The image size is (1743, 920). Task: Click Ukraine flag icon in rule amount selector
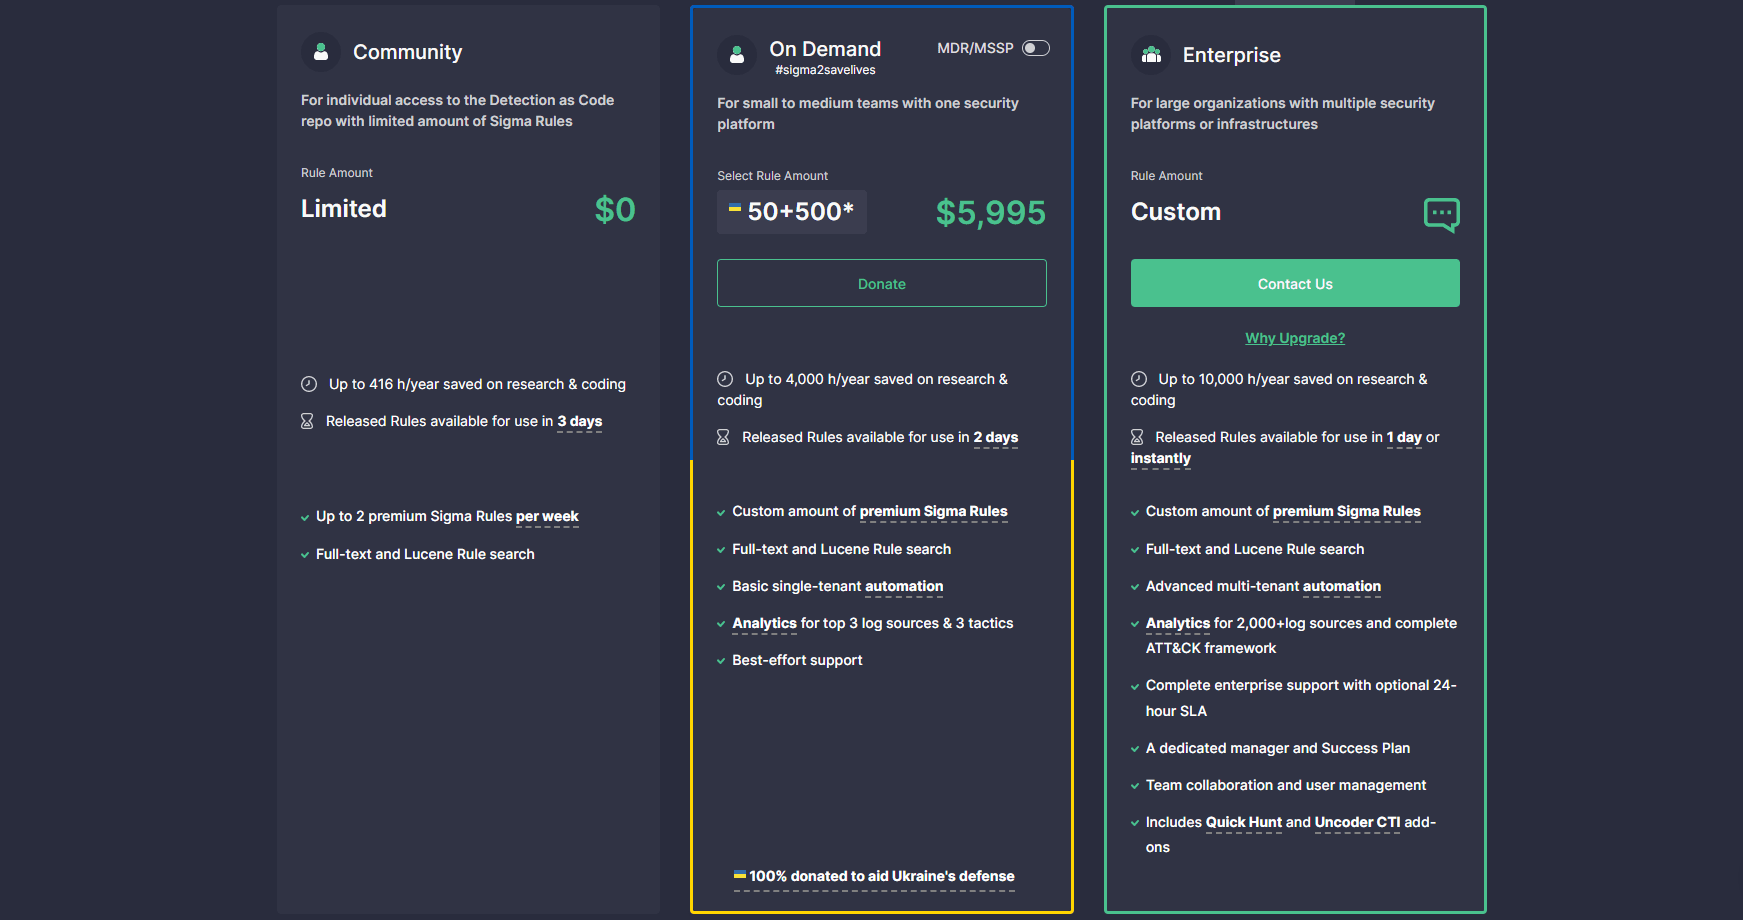(735, 208)
